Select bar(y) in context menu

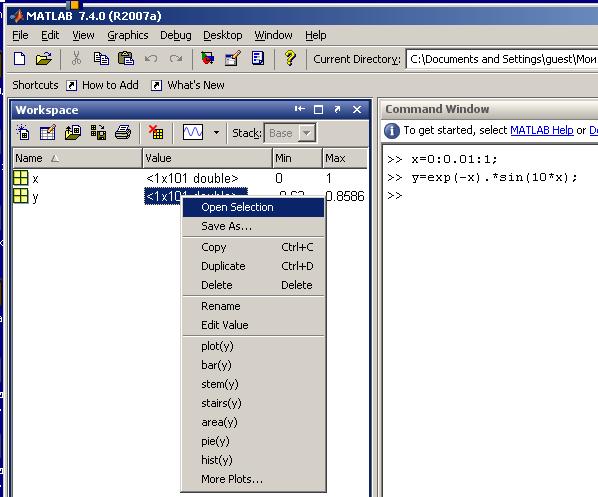point(253,365)
